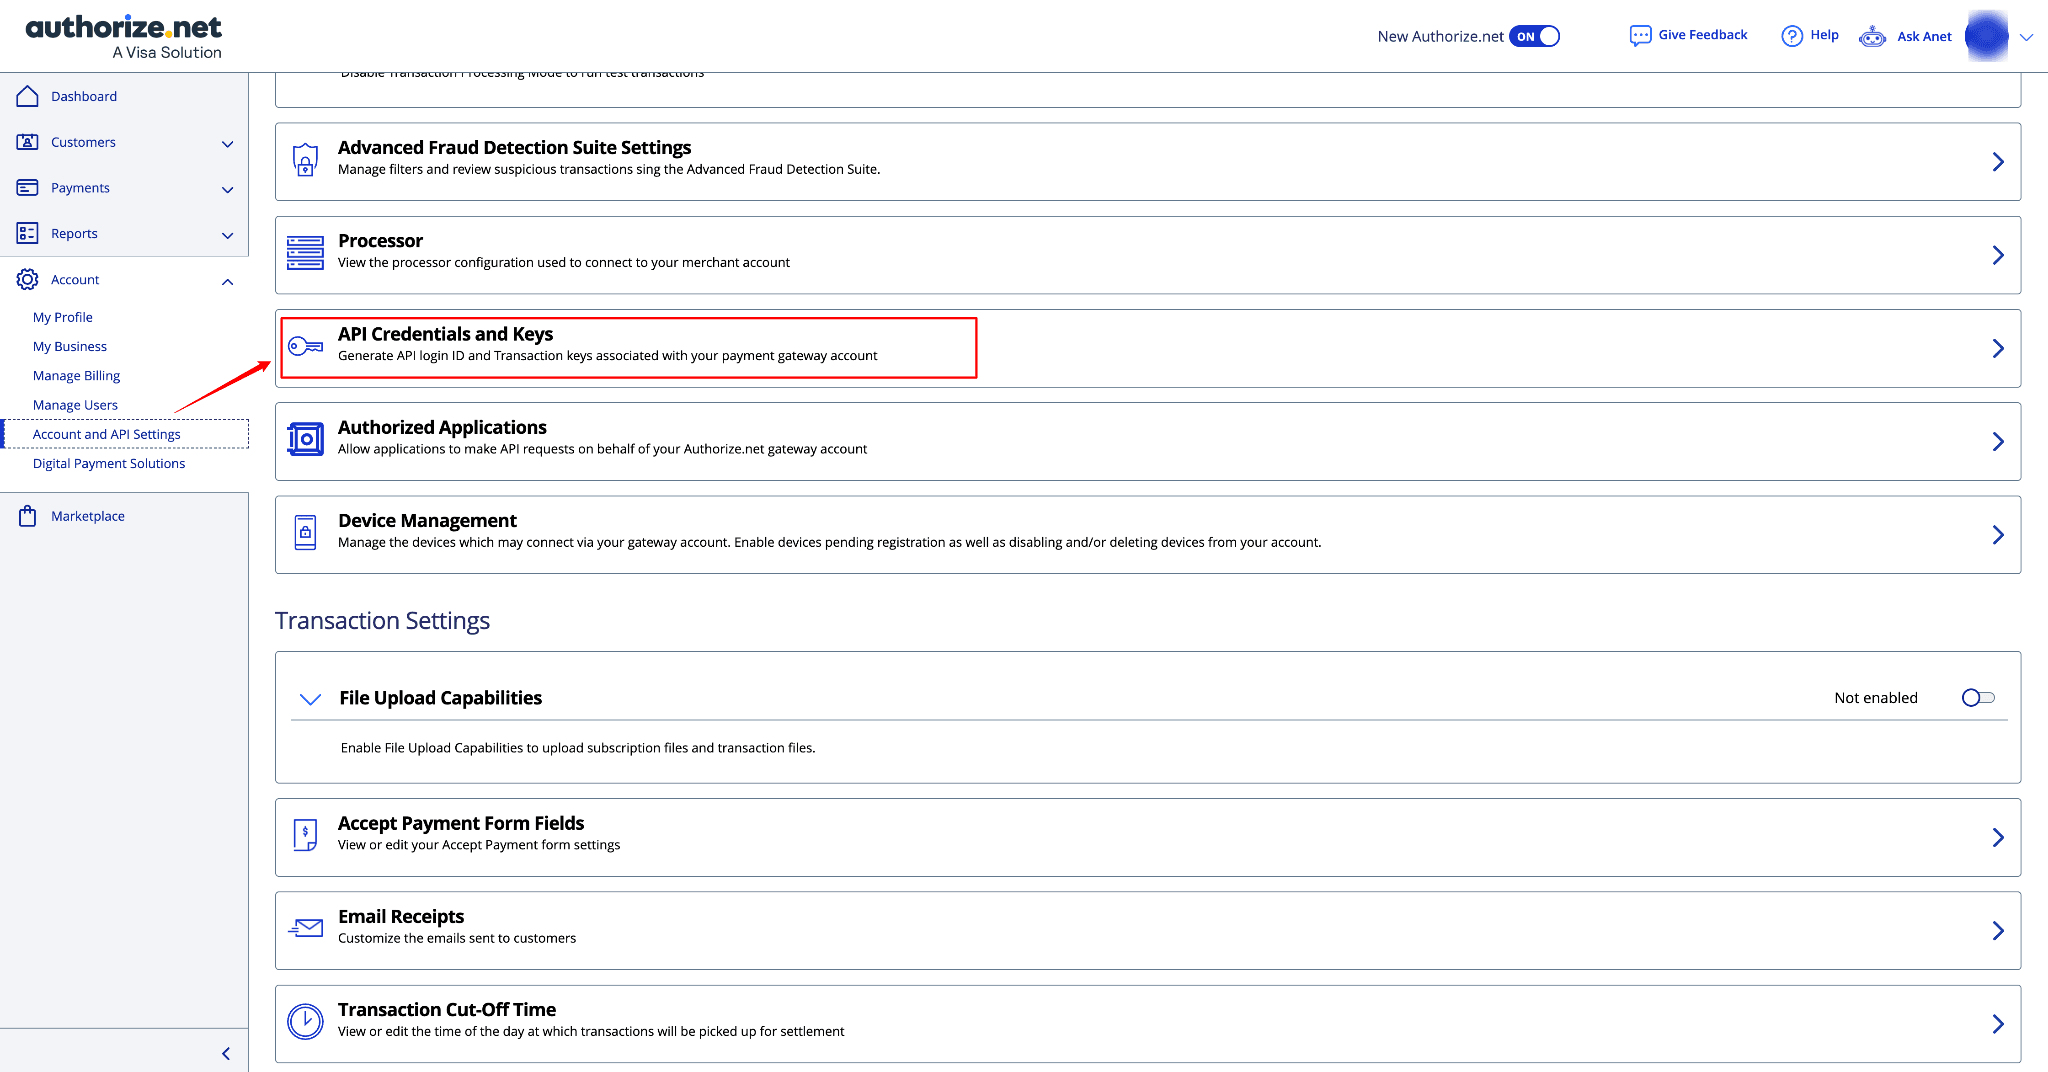Click the Help link text
2048x1072 pixels.
1824,35
